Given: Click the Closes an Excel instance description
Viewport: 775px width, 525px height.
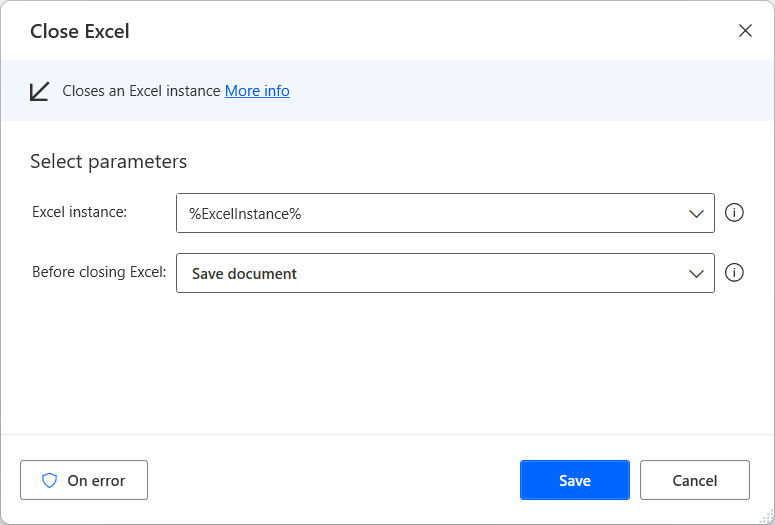Looking at the screenshot, I should click(141, 91).
